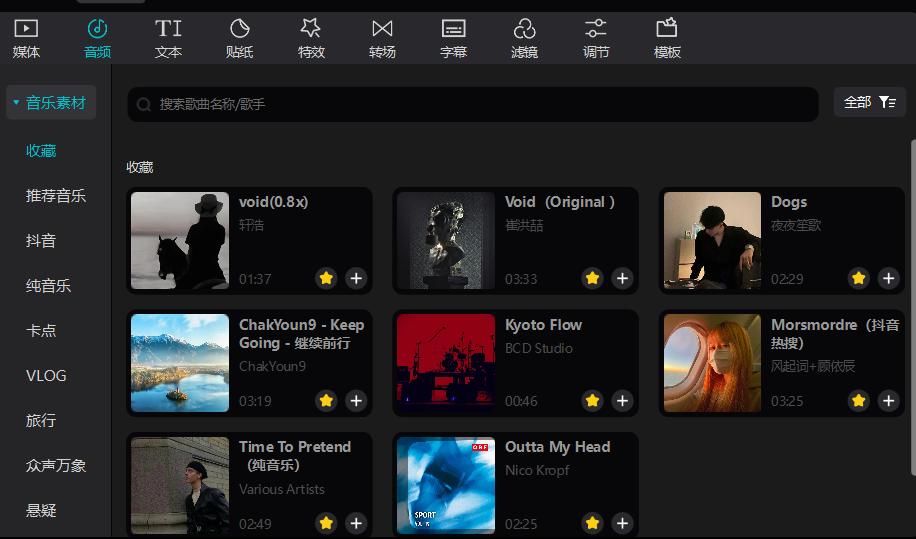Toggle favorite star on Kyoto Flow

coord(593,401)
